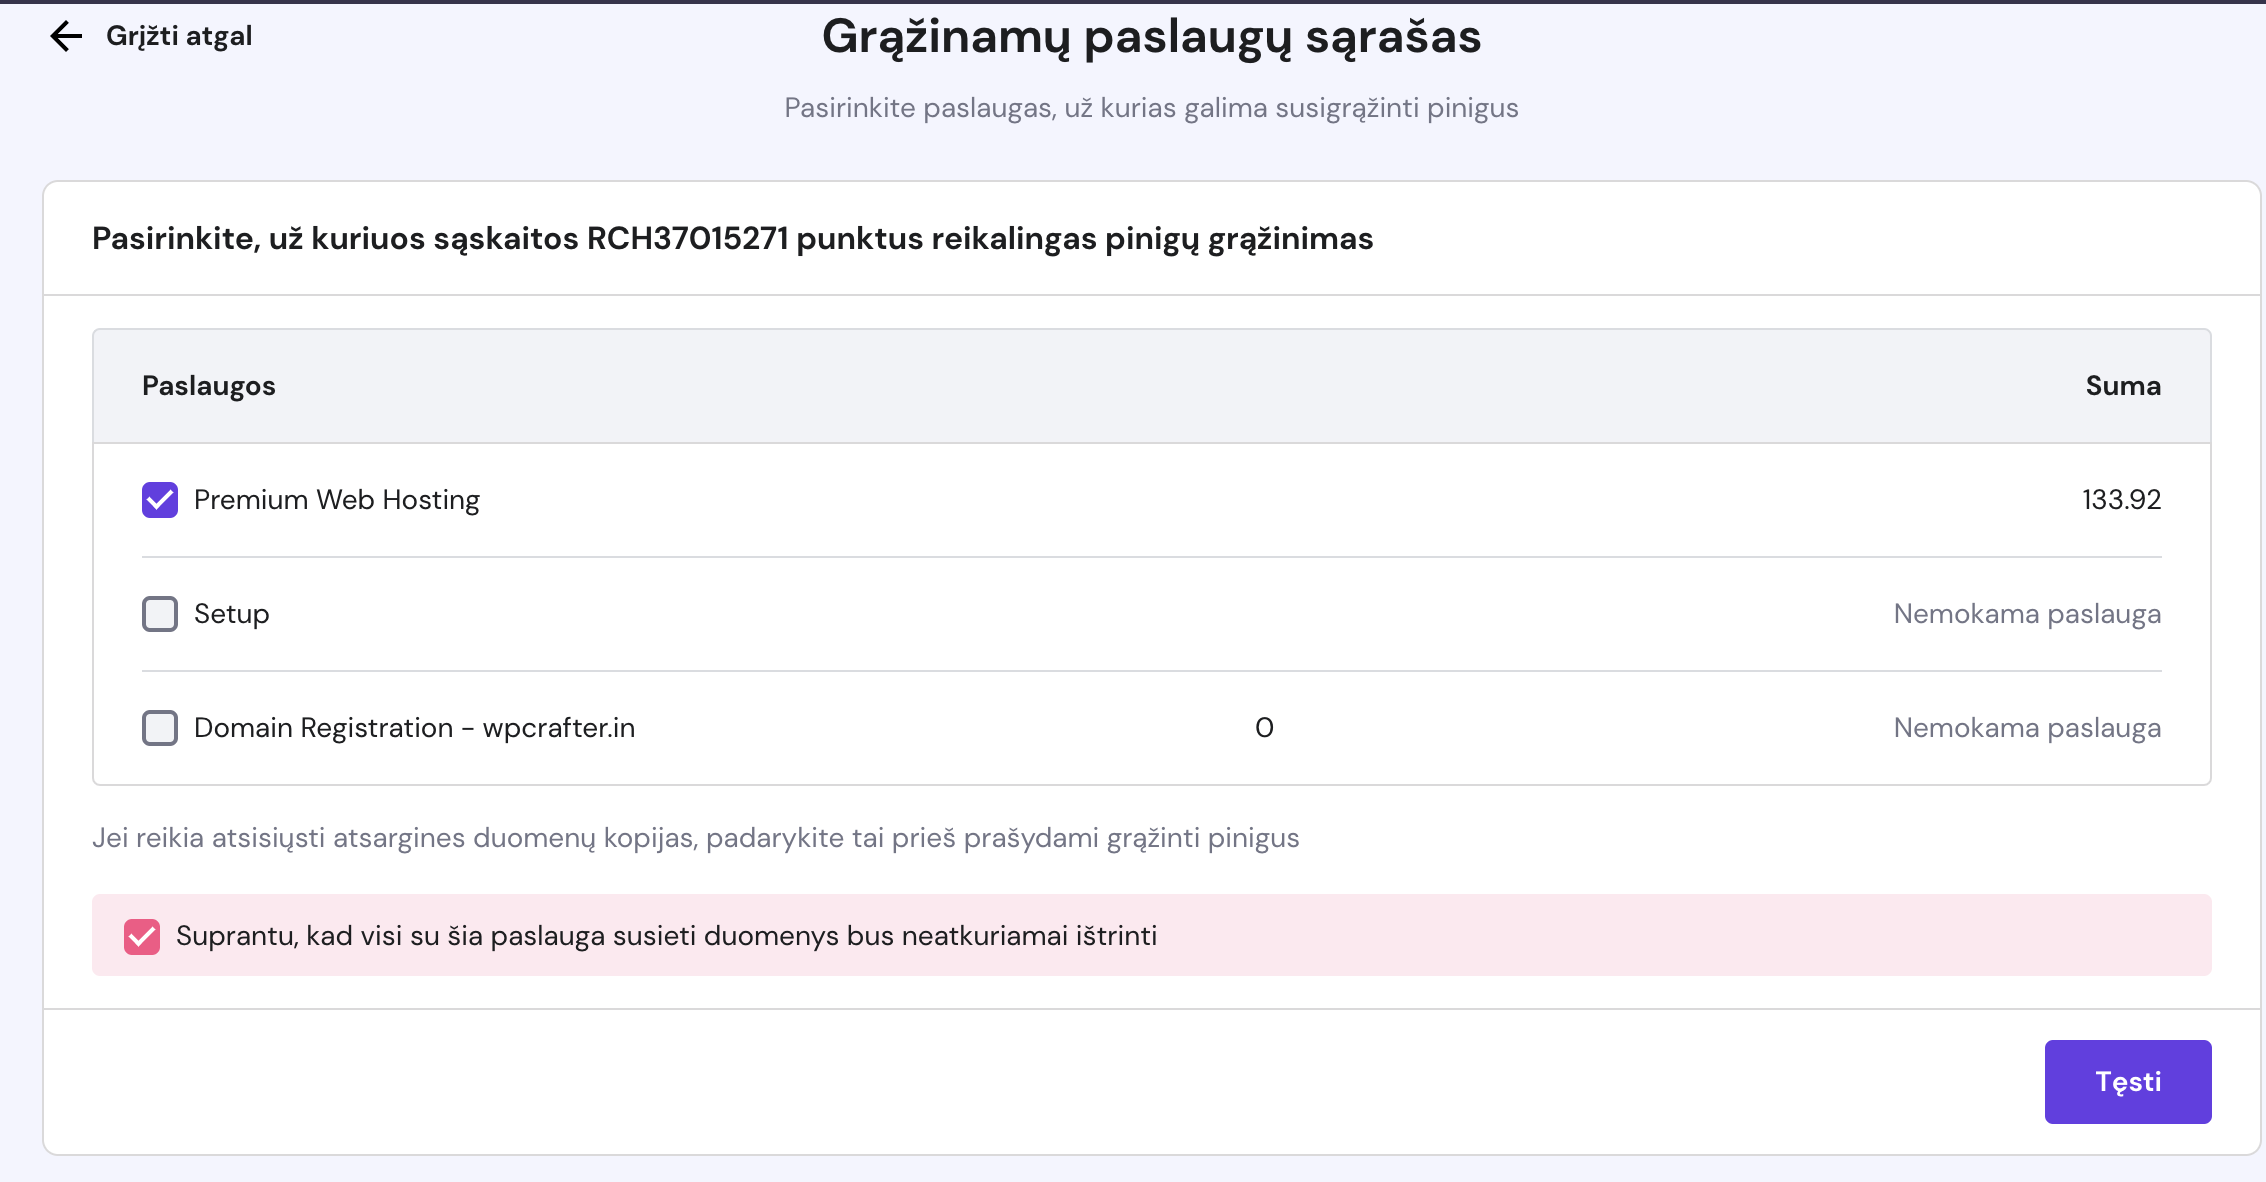This screenshot has width=2266, height=1182.
Task: Click the 'Premium Web Hosting' label
Action: pyautogui.click(x=336, y=500)
